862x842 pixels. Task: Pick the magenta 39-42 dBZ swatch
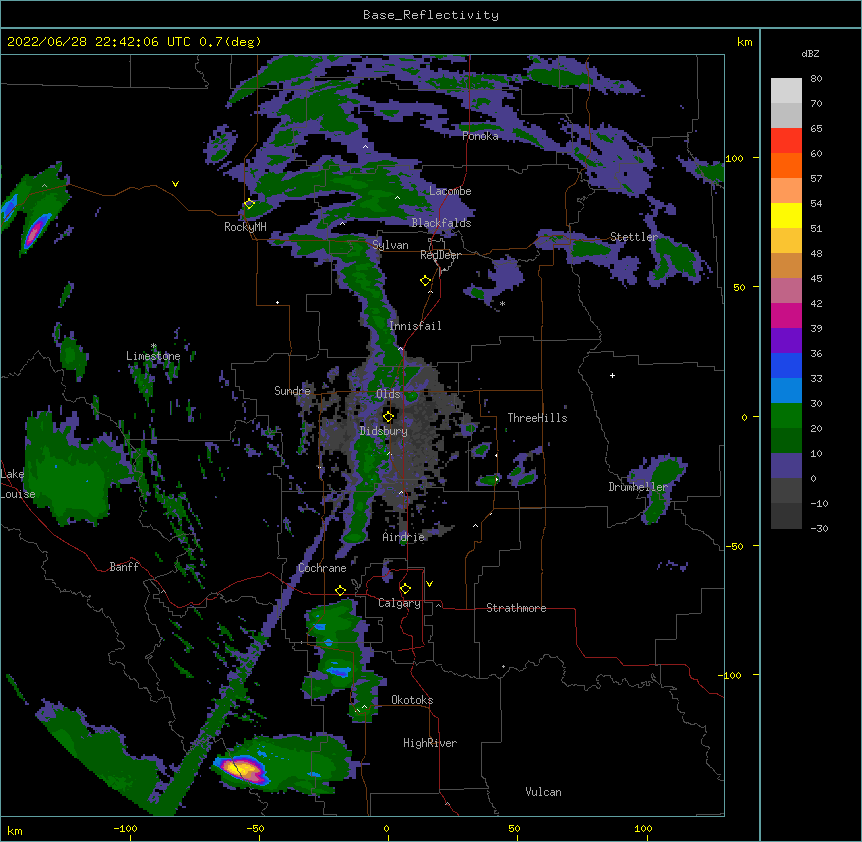786,315
